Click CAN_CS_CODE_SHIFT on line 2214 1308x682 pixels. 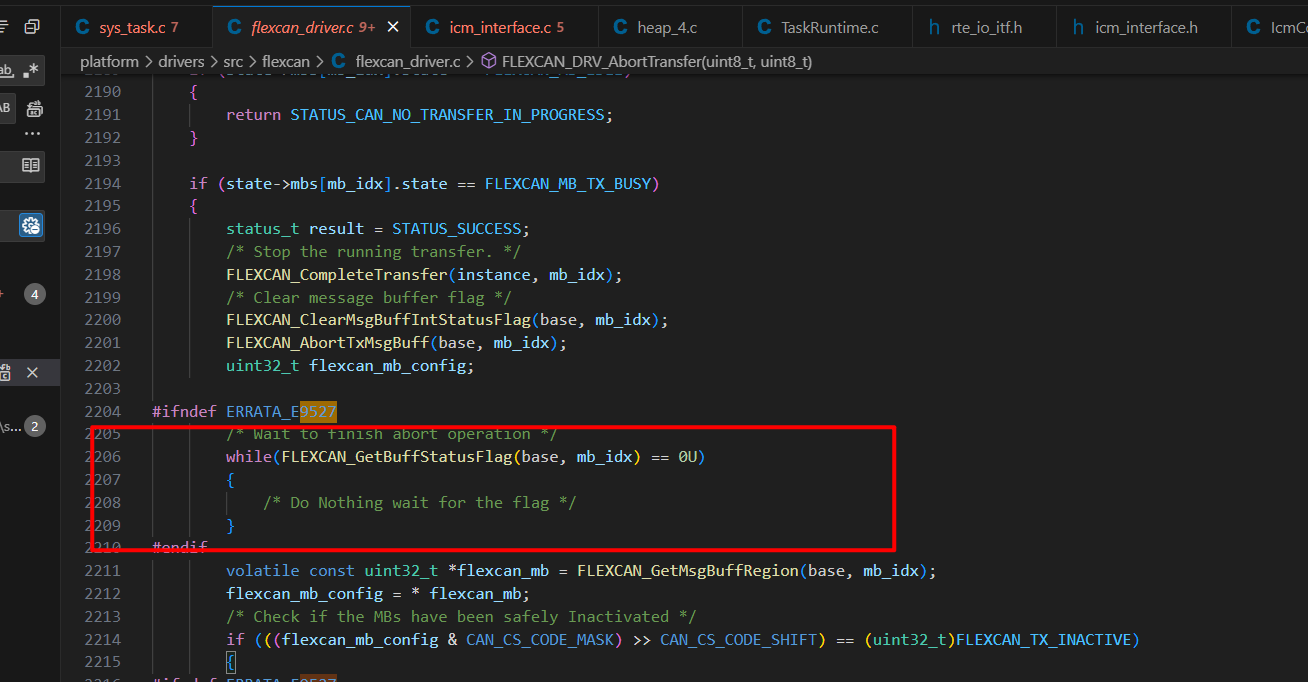point(739,639)
